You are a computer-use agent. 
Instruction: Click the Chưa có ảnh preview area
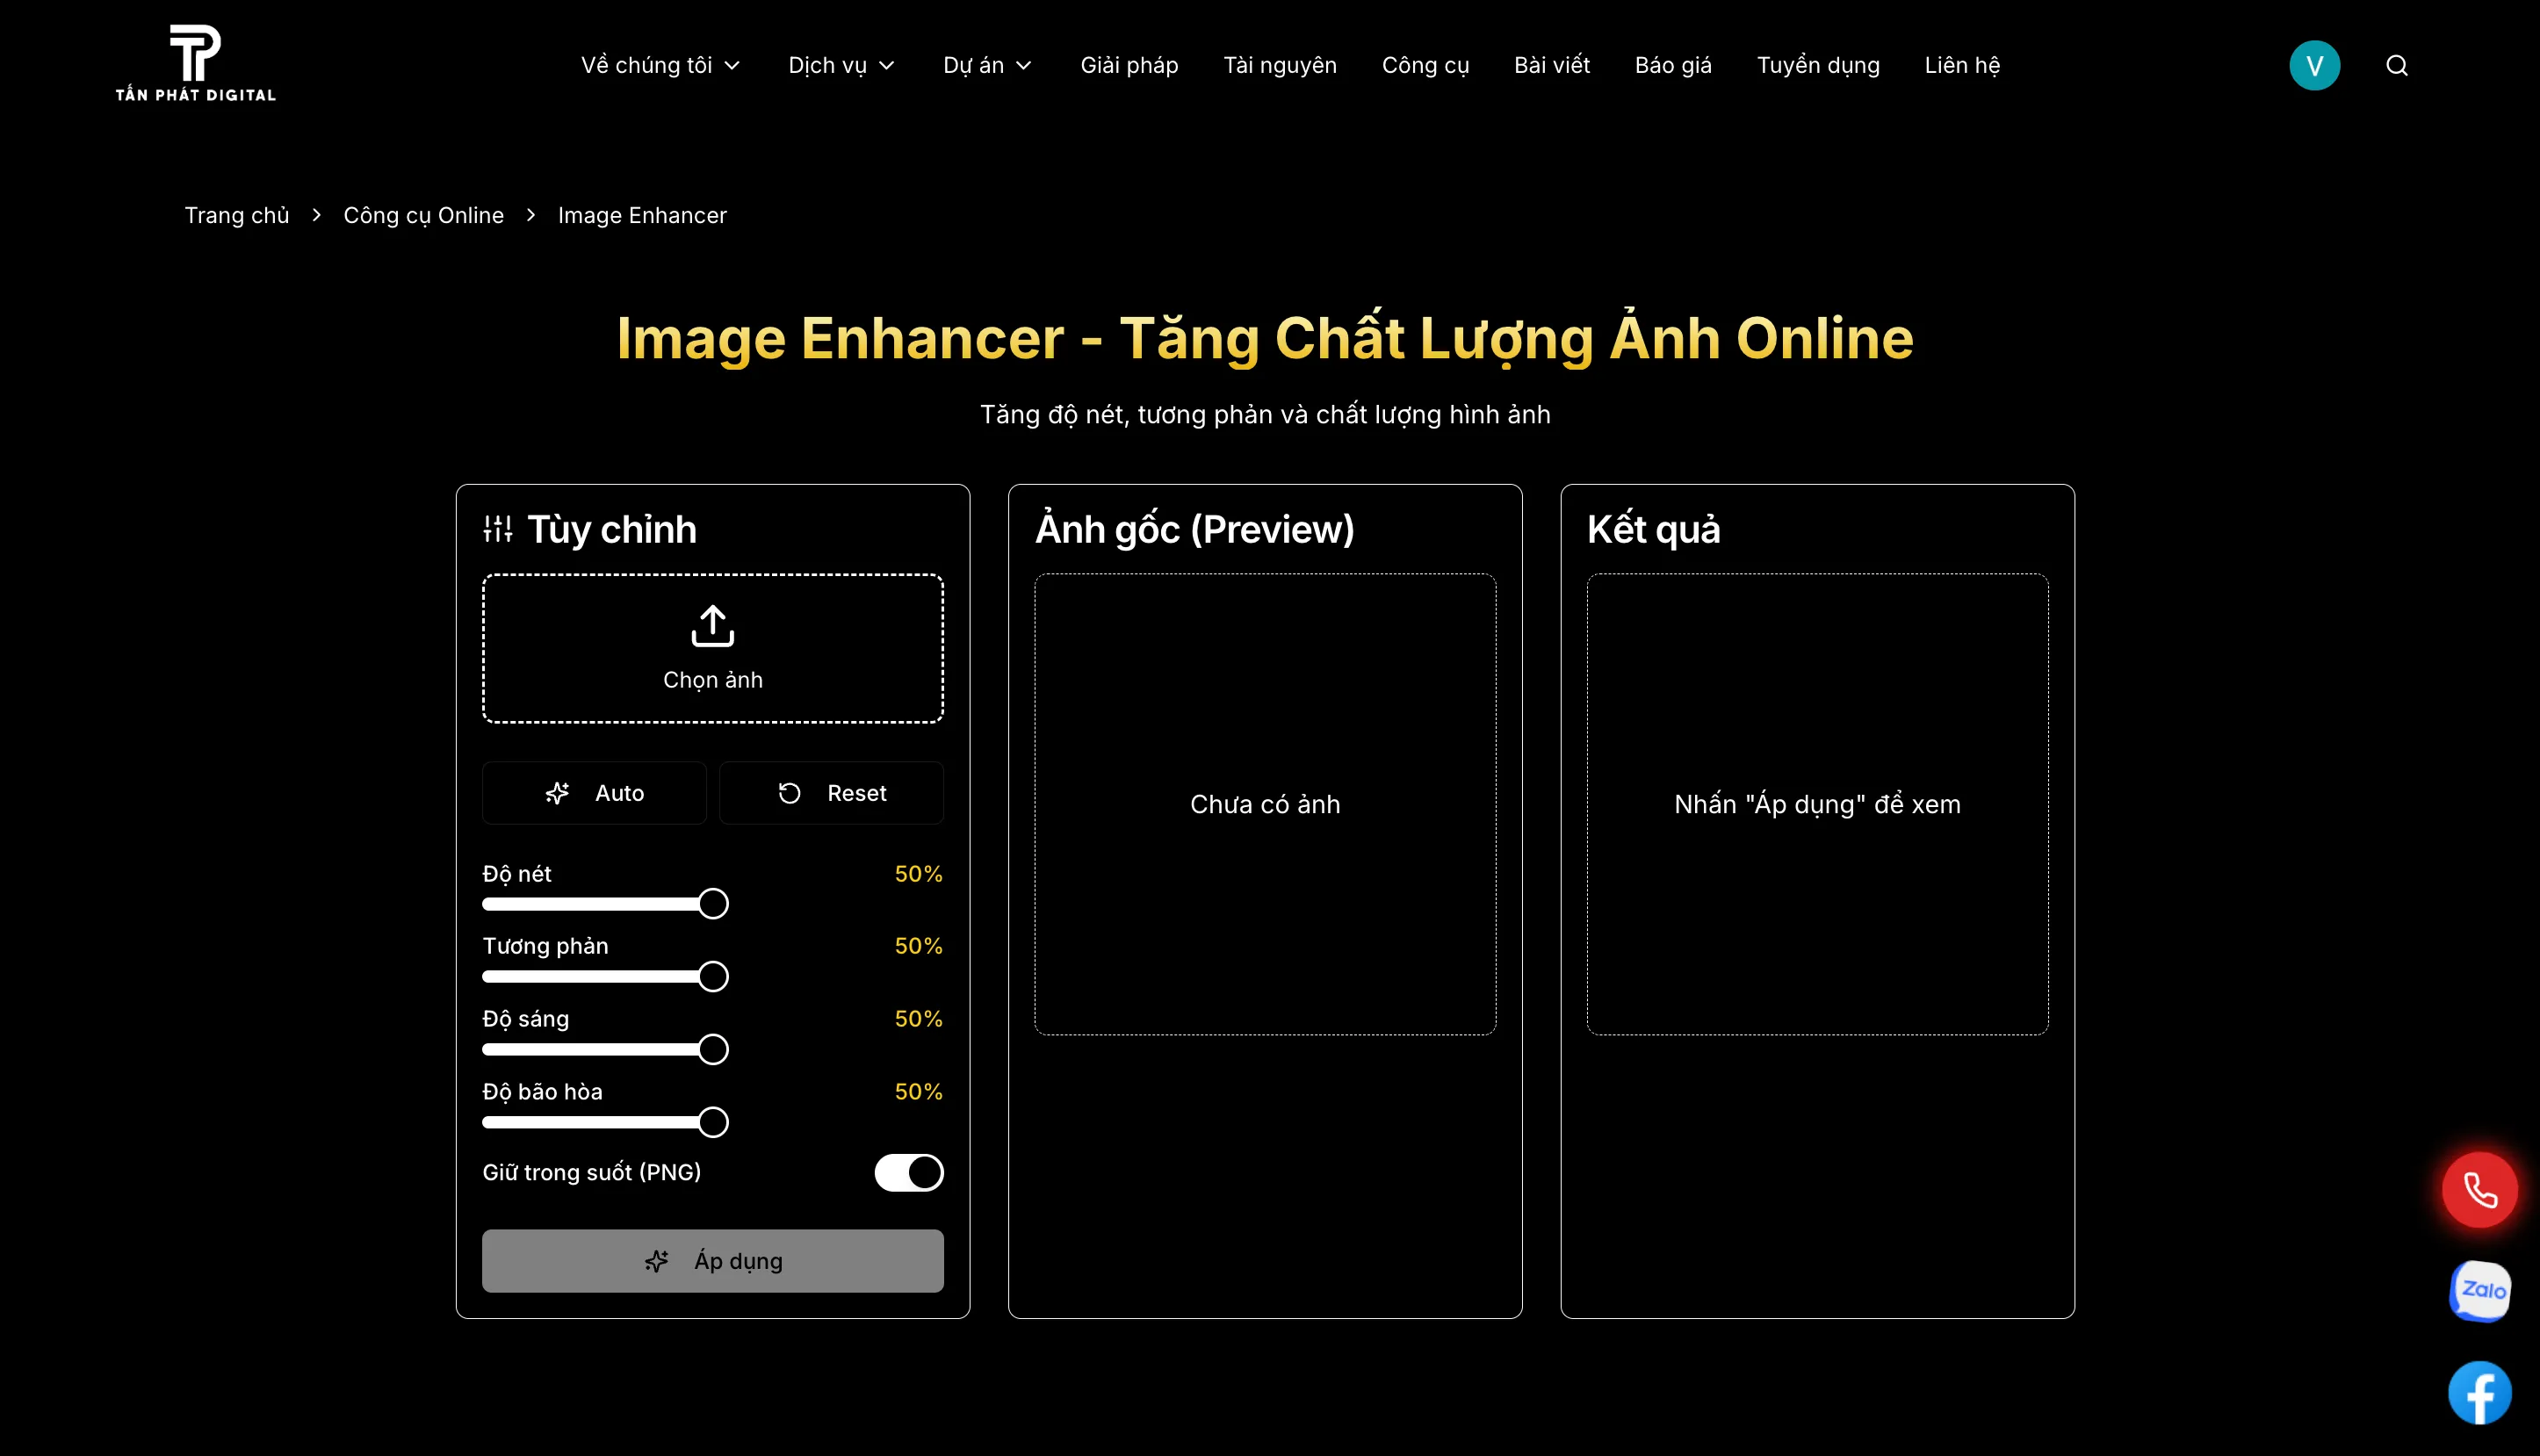tap(1265, 803)
